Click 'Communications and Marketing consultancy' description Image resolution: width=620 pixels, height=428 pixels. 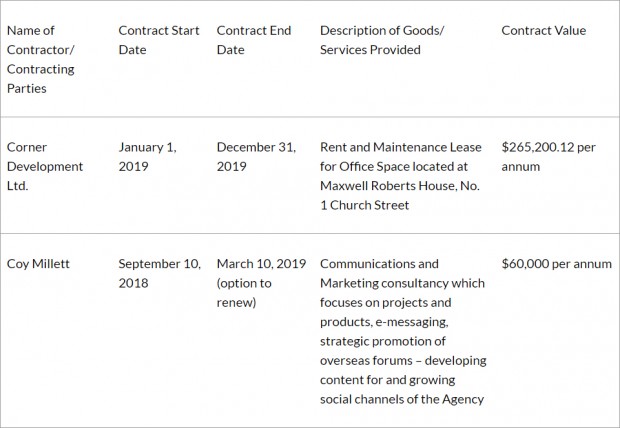402,273
